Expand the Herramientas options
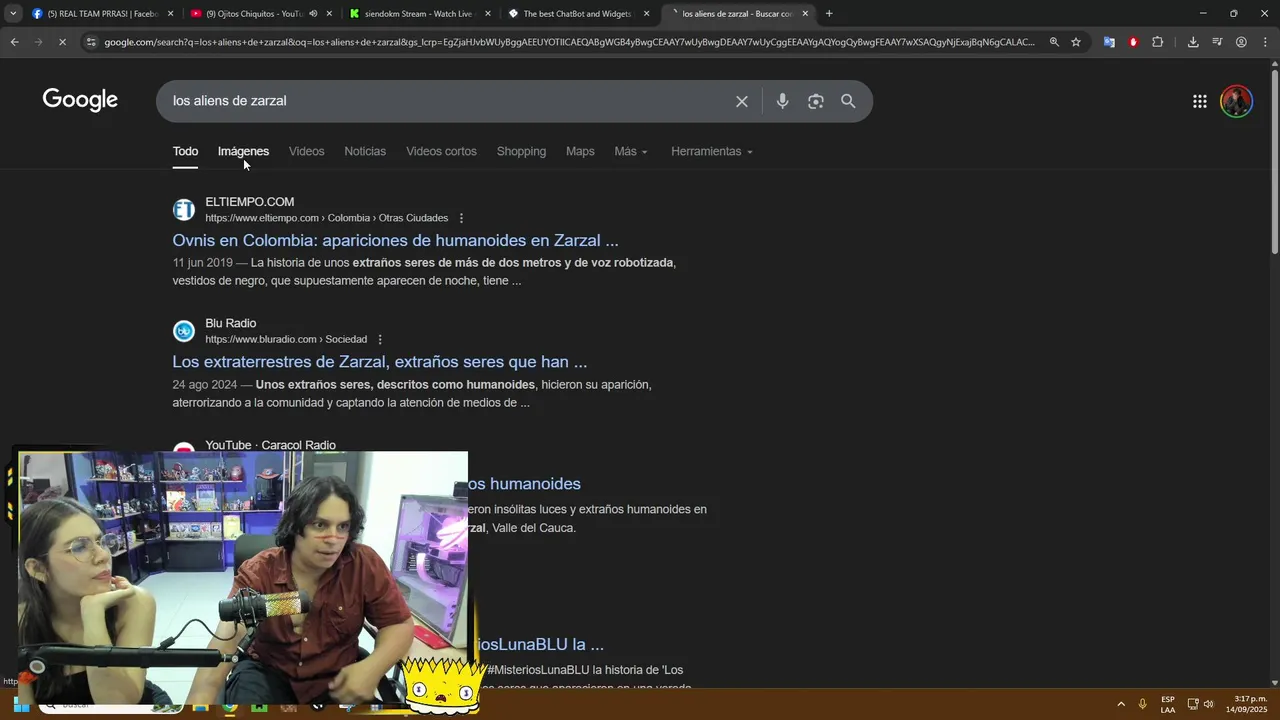 click(x=712, y=151)
